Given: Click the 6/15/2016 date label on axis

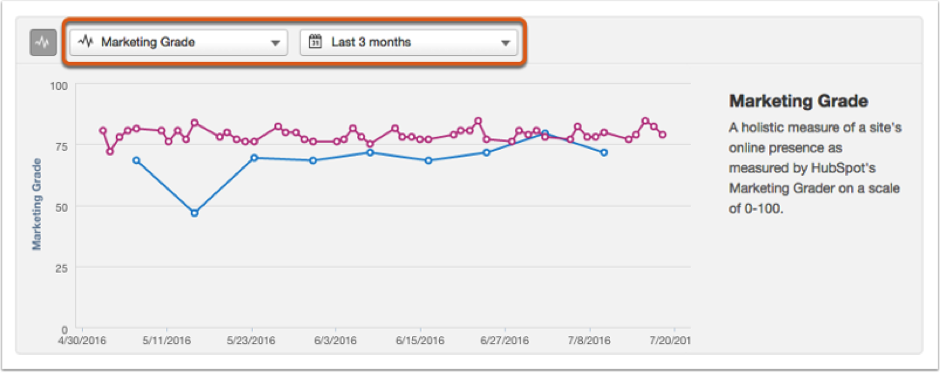Looking at the screenshot, I should click(x=421, y=341).
